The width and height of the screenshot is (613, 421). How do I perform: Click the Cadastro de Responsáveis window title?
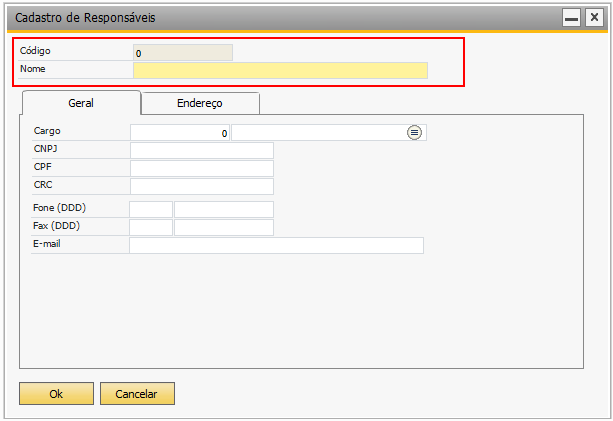85,18
